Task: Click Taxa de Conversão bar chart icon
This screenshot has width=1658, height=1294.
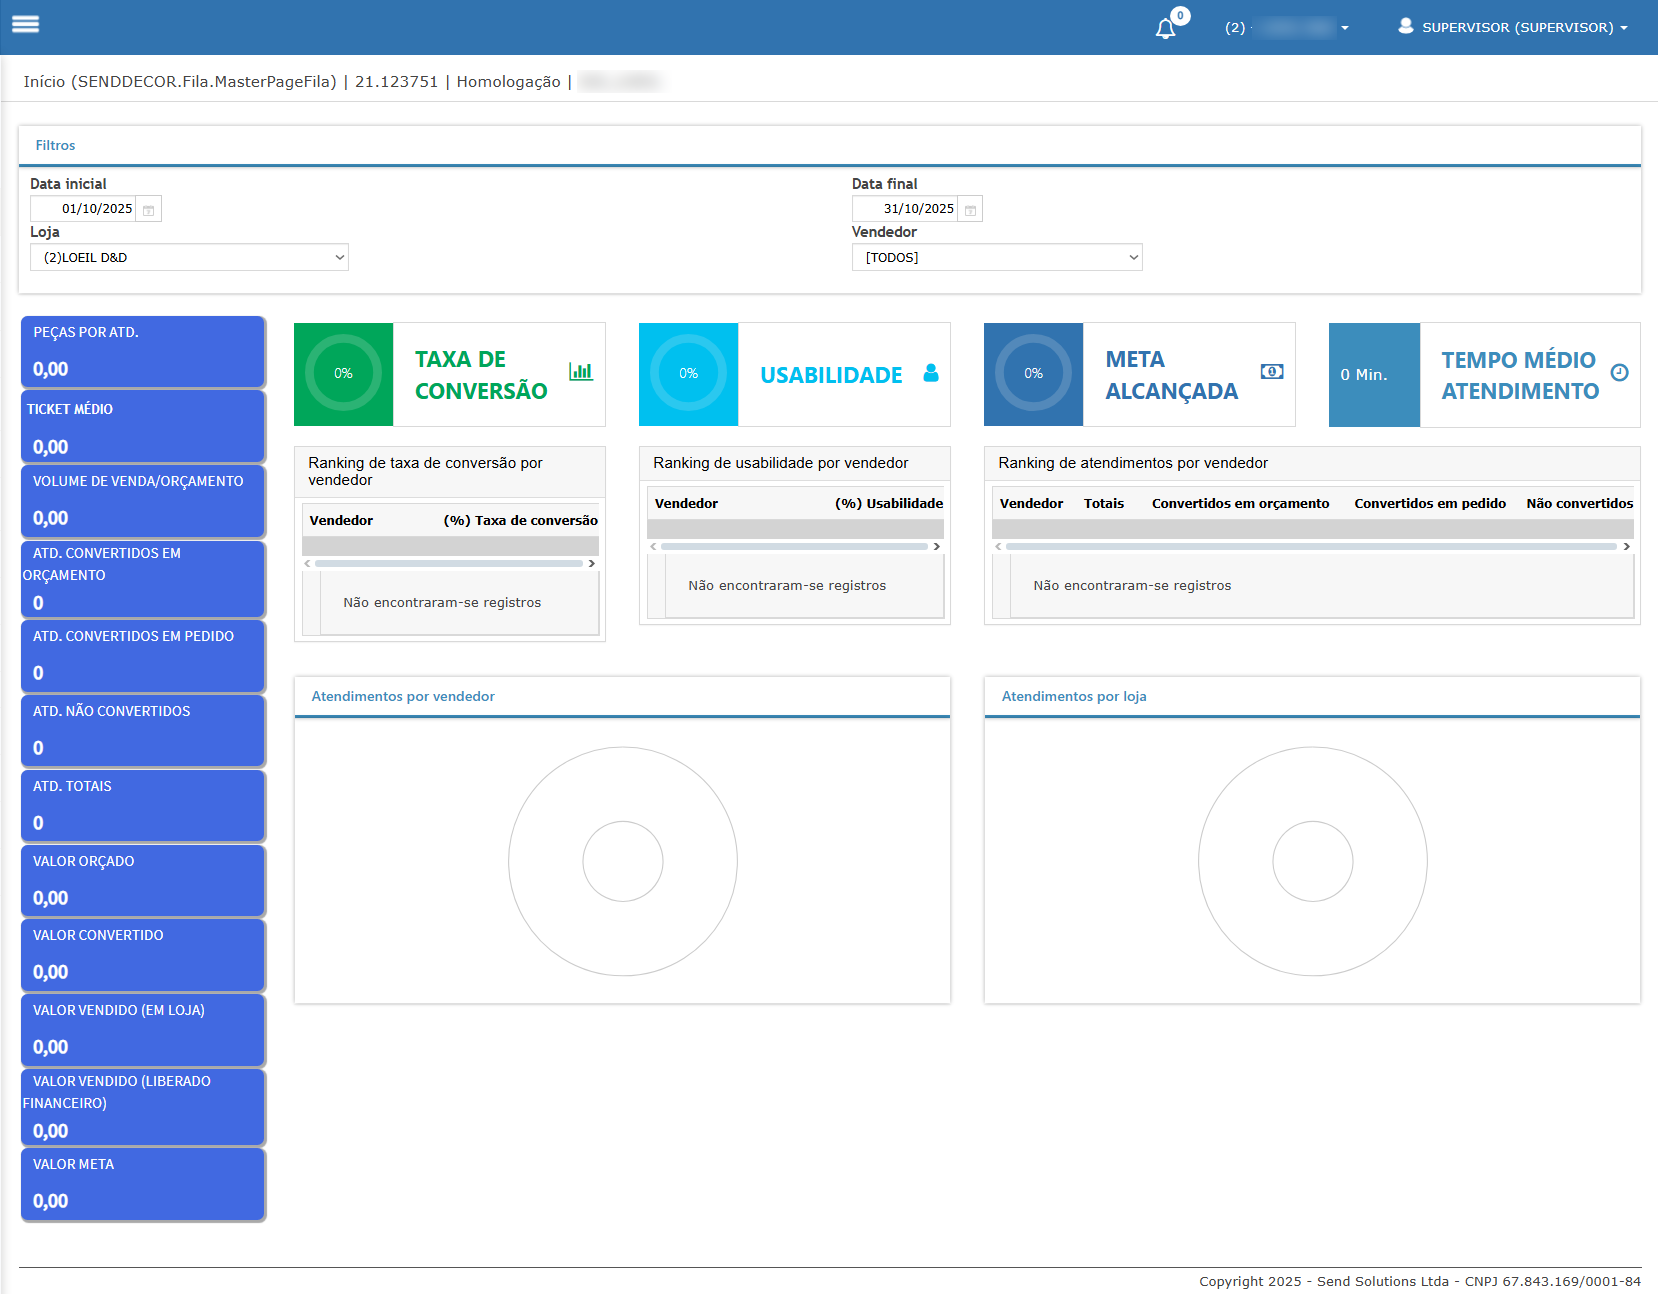Action: pos(581,371)
